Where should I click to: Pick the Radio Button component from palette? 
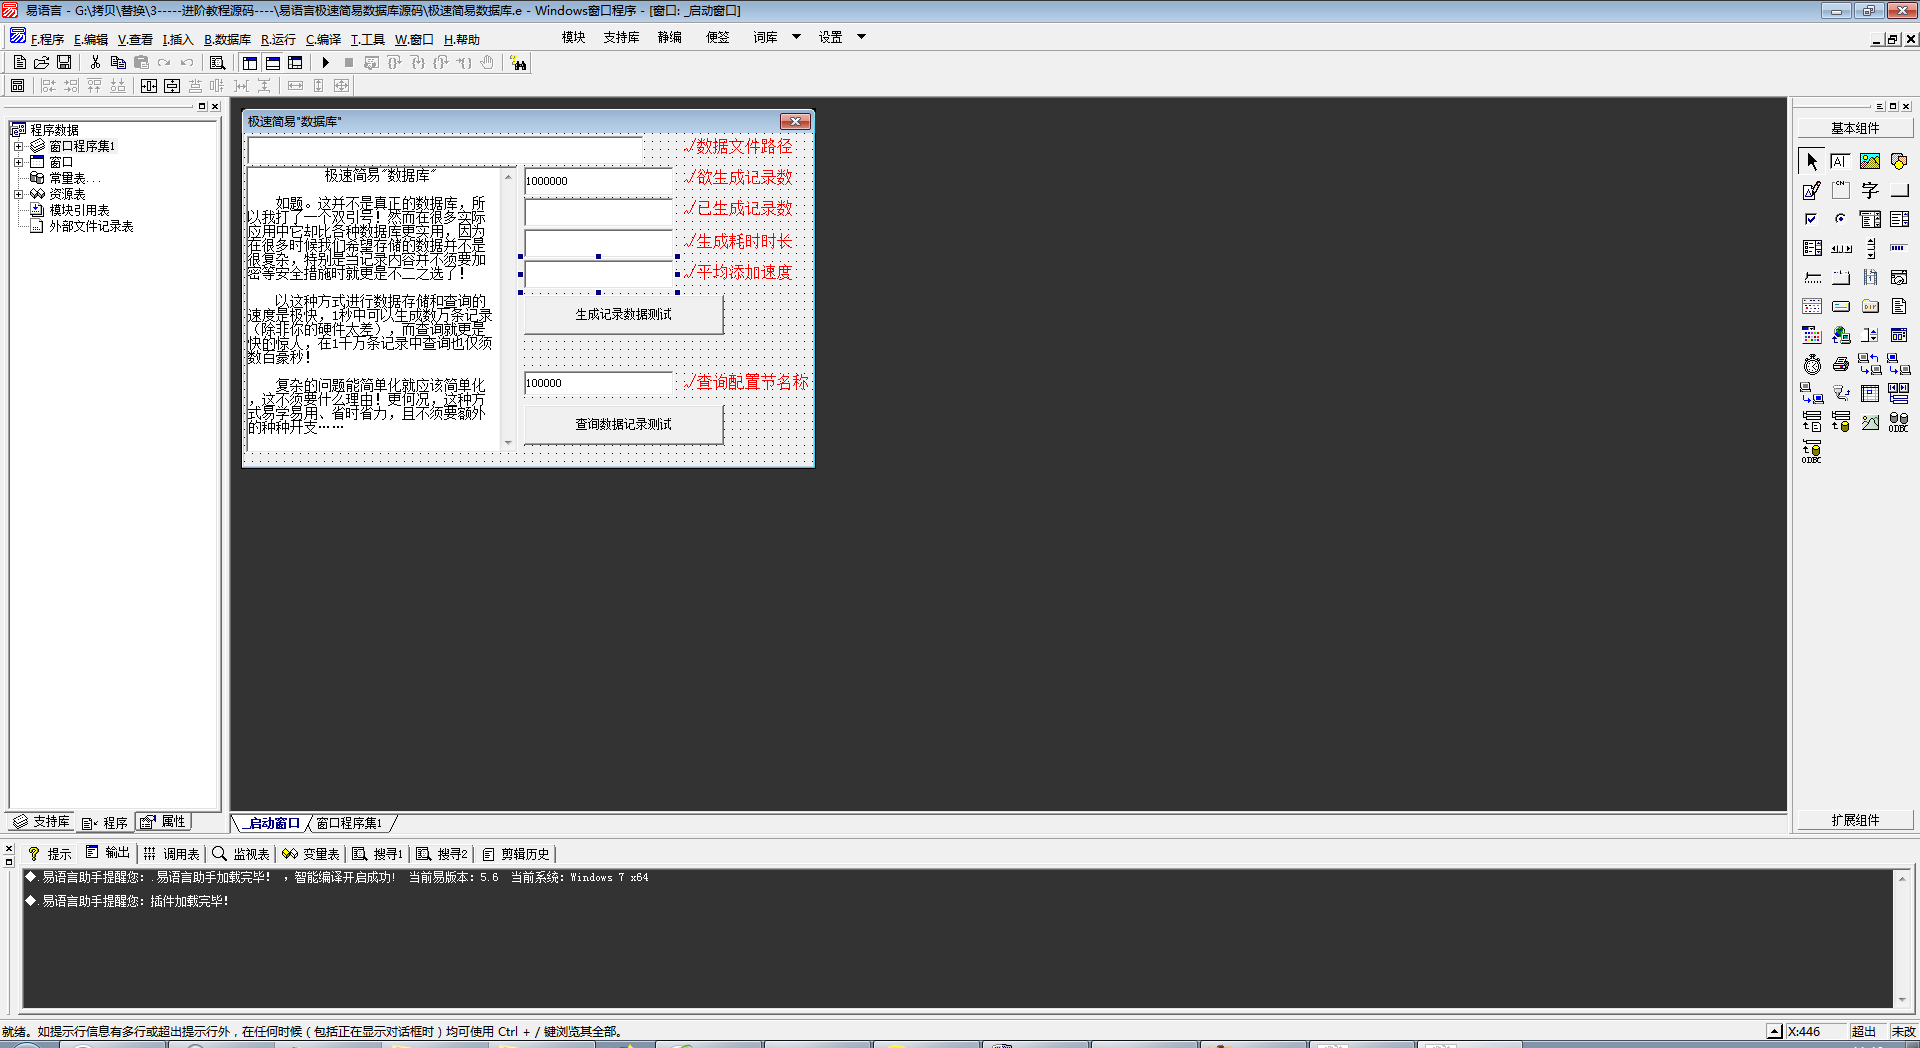[x=1840, y=219]
